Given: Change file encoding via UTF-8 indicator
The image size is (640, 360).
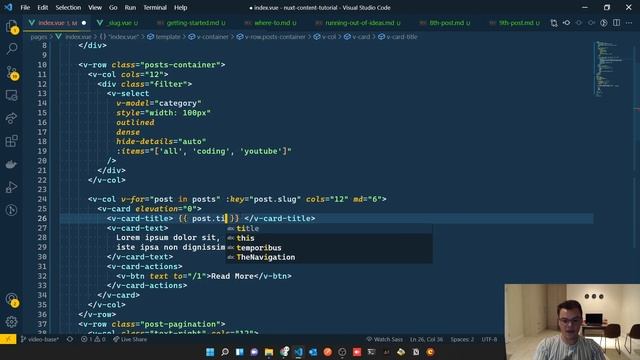Looking at the screenshot, I should (489, 339).
